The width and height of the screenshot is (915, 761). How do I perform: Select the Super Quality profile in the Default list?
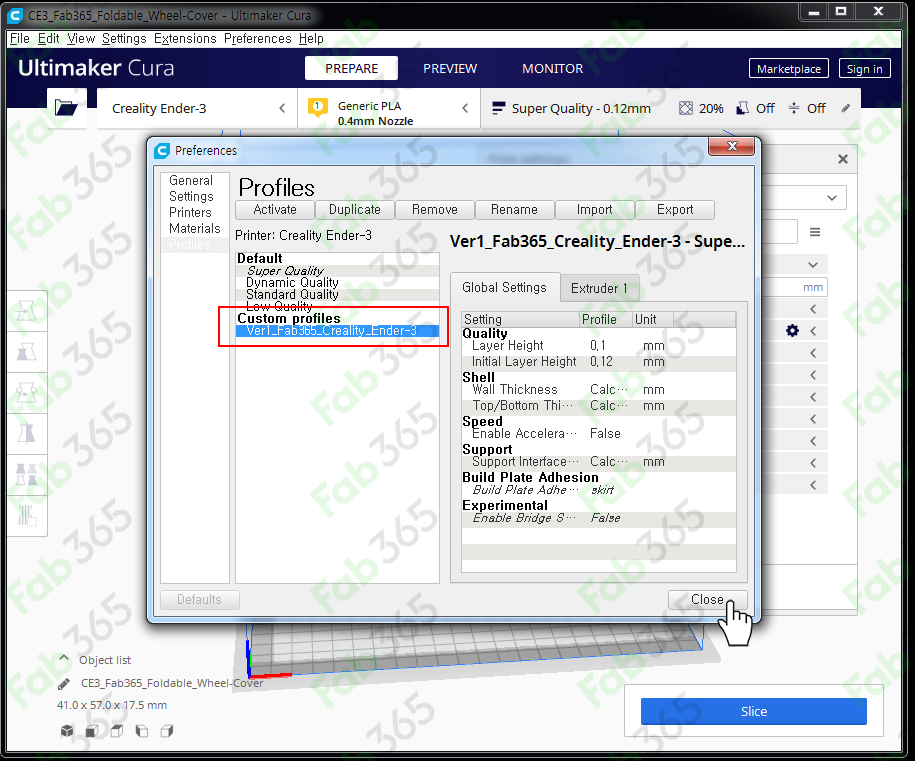[337, 271]
